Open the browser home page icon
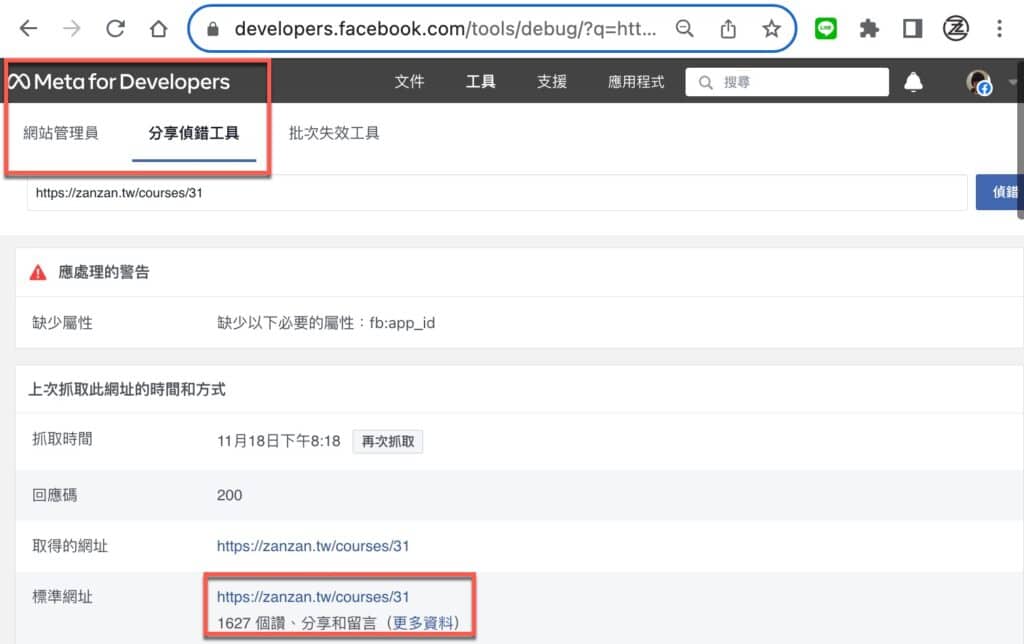1024x644 pixels. 159,29
